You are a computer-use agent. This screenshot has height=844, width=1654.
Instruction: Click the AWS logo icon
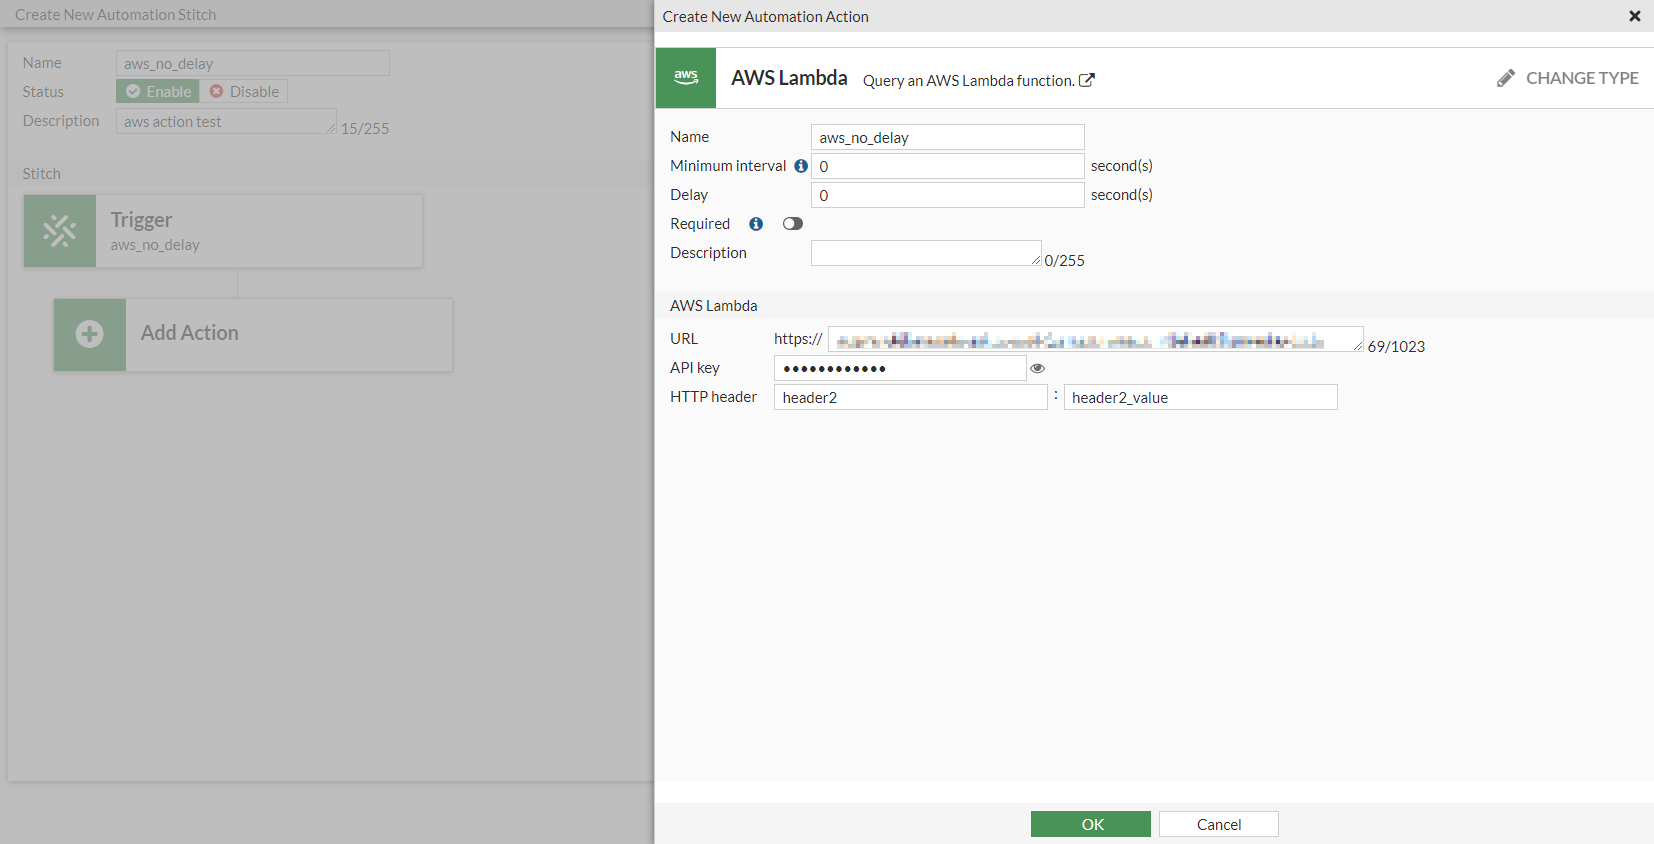pyautogui.click(x=686, y=78)
